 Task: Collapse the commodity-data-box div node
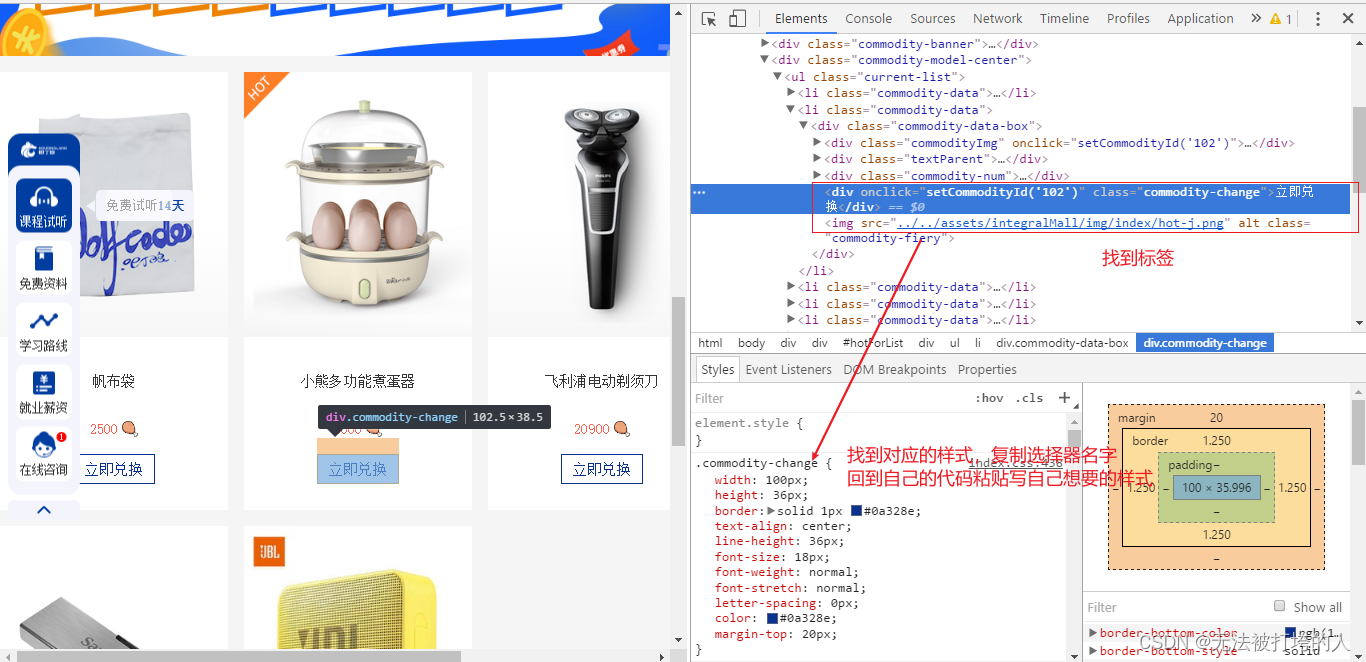[x=803, y=126]
